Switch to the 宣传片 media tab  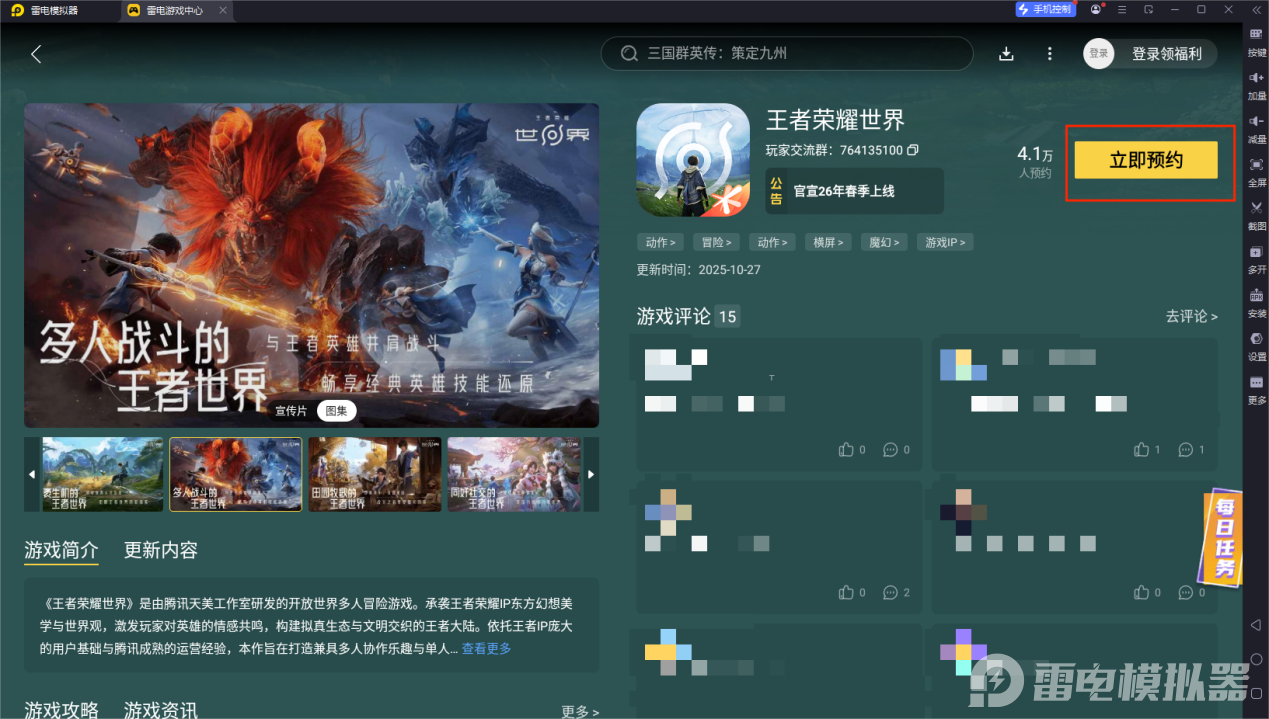(291, 410)
